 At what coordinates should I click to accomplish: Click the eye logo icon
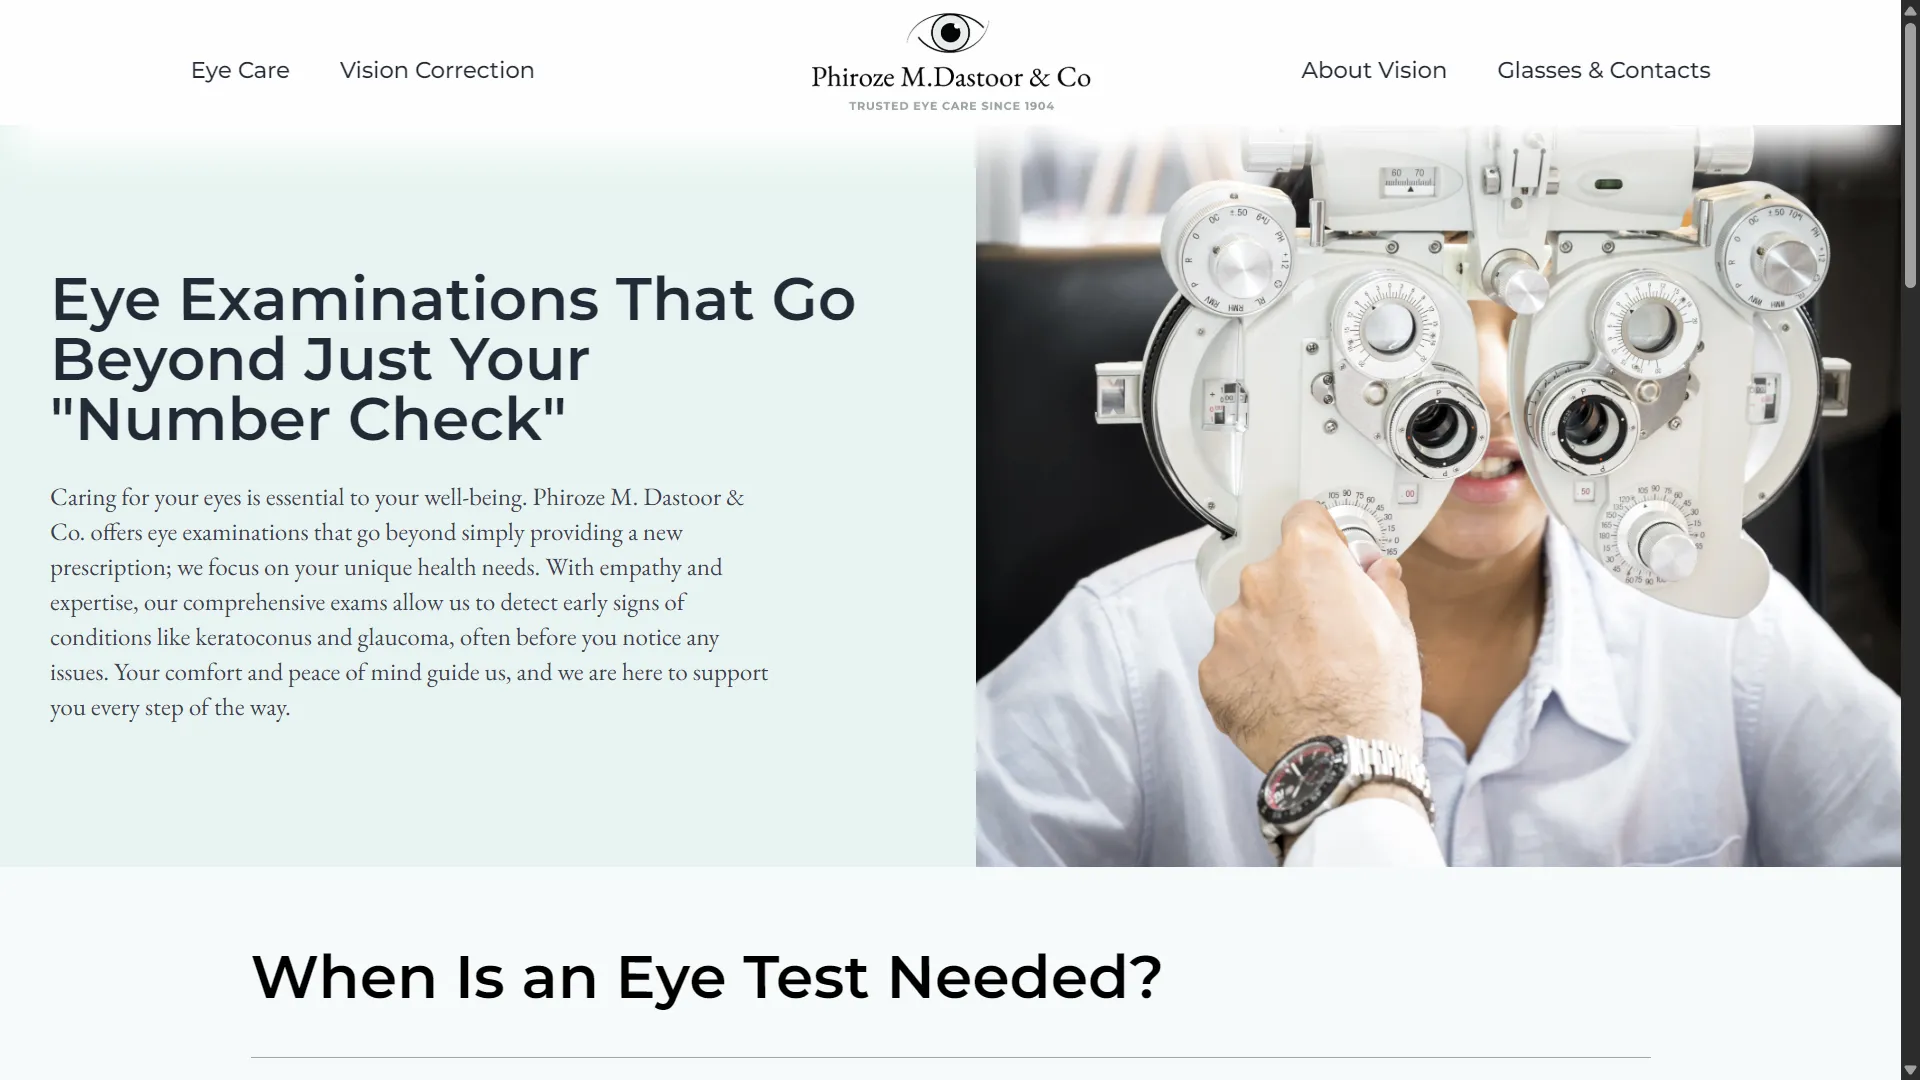pos(948,33)
